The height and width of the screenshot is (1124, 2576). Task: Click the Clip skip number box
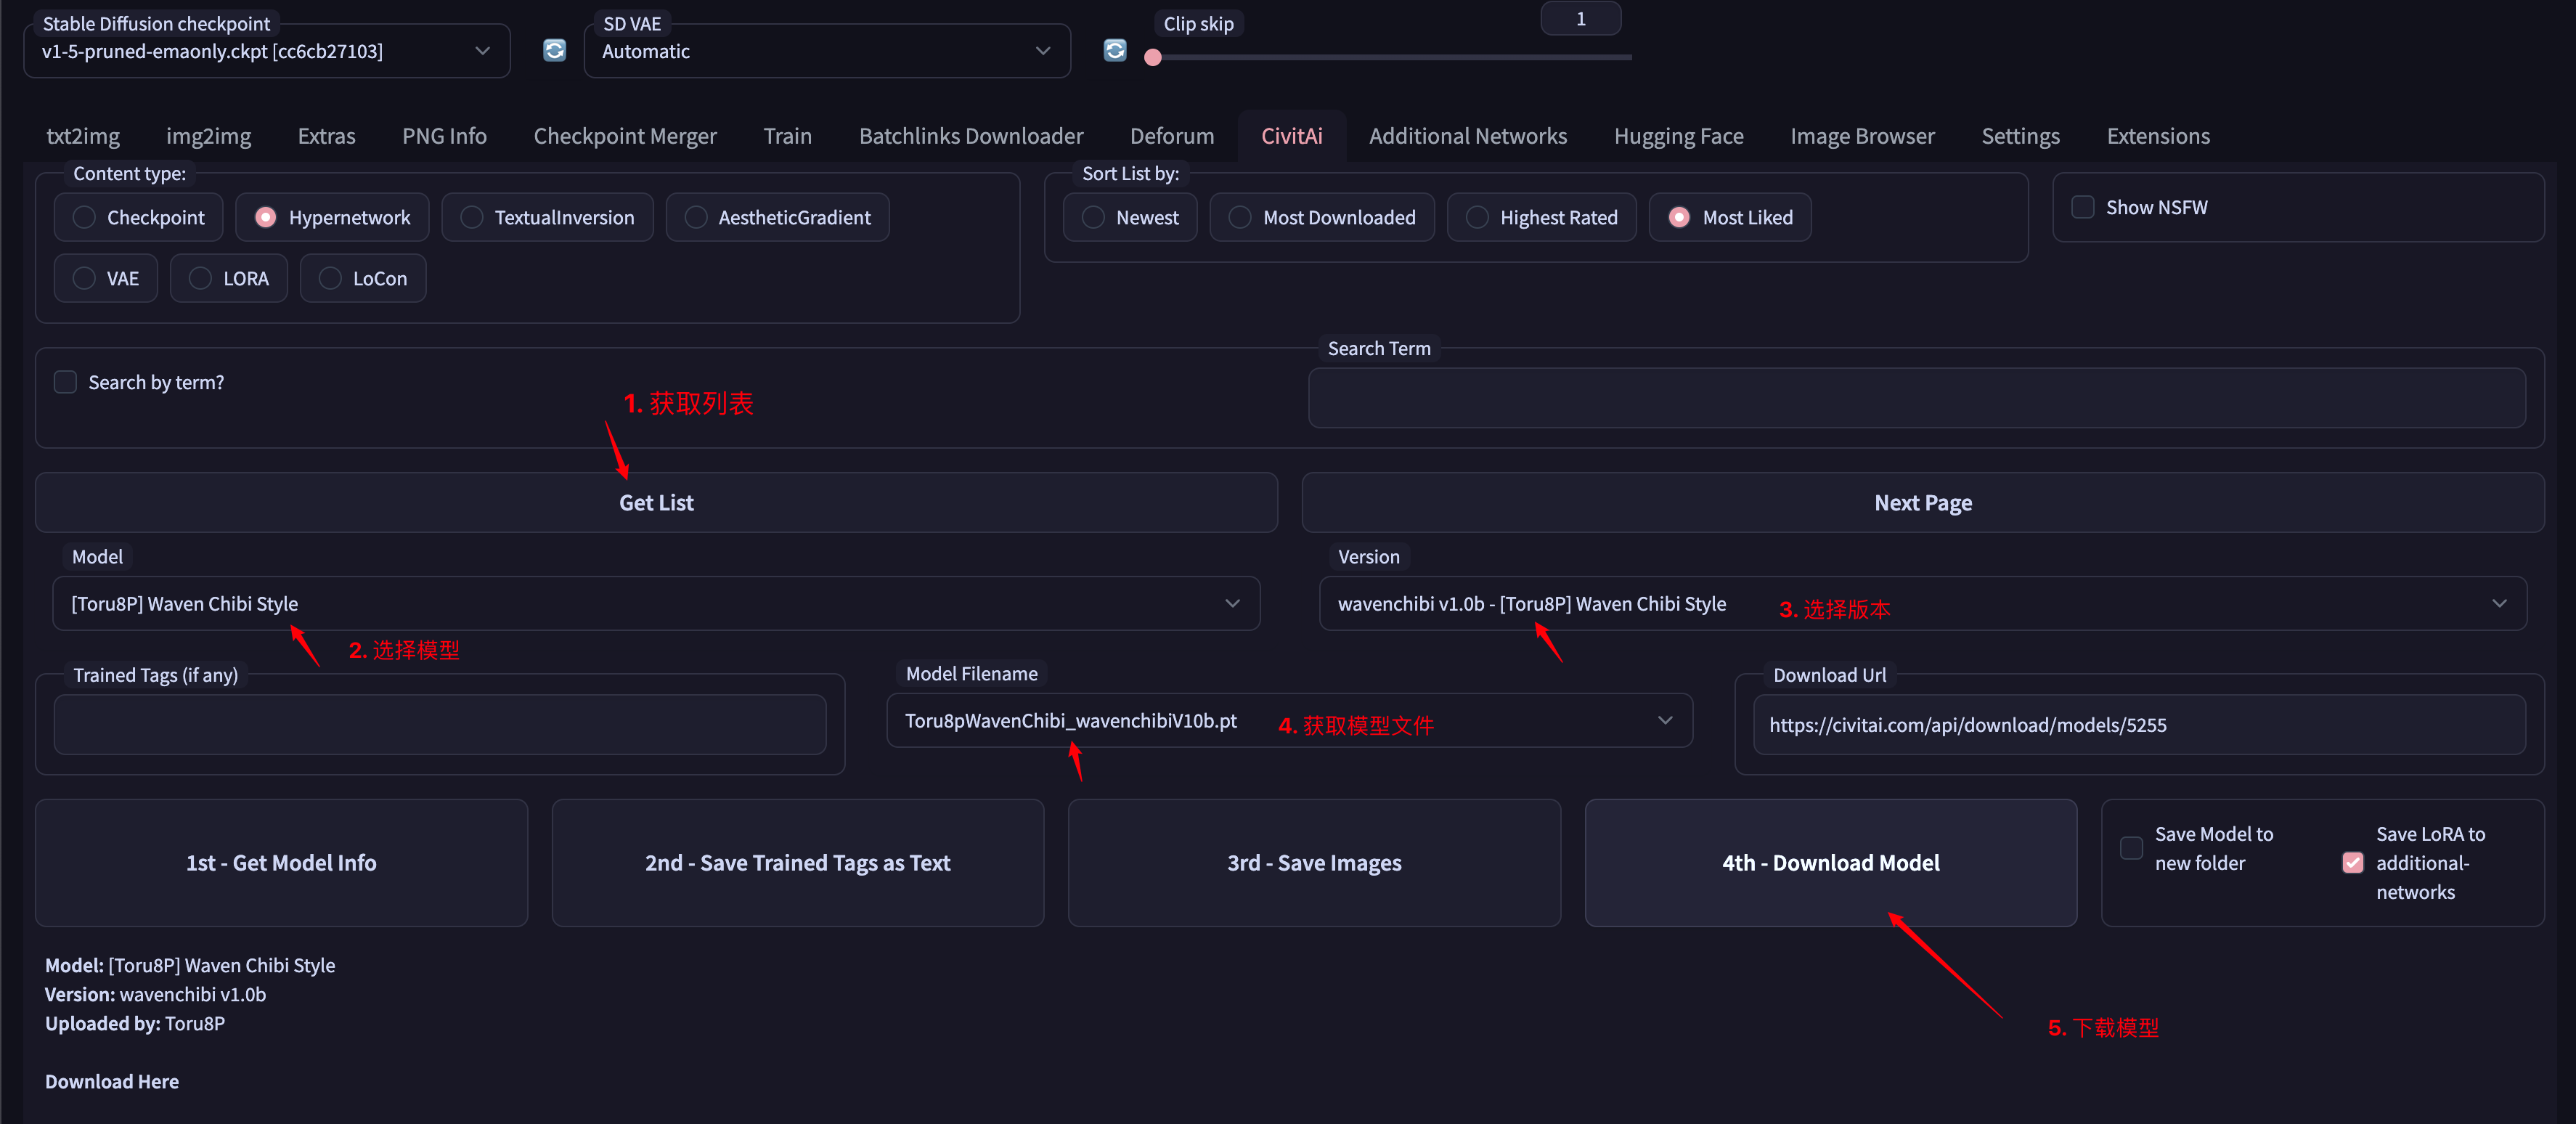click(x=1580, y=19)
